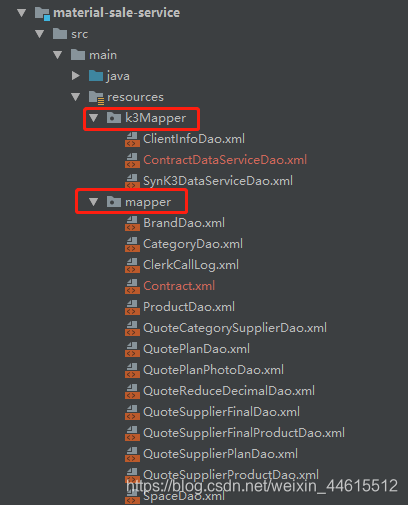Screen dimensions: 408x505
Task: Click XML icon beside BrandDao.xml
Action: point(132,223)
